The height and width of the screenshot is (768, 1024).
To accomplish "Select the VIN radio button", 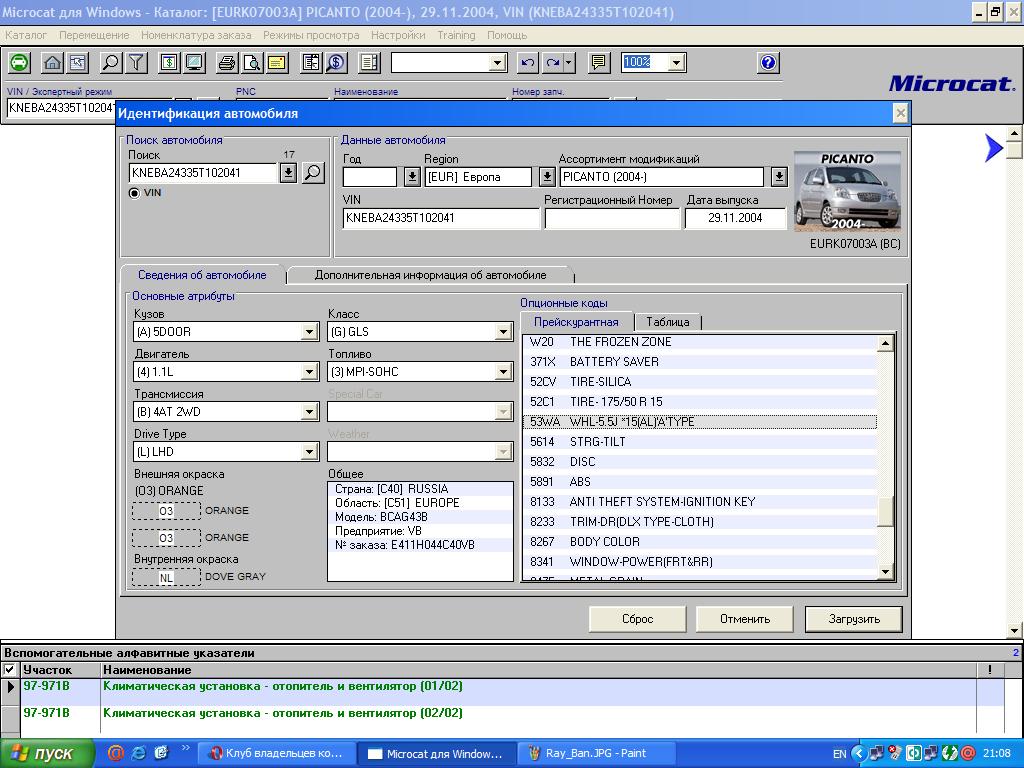I will [135, 193].
